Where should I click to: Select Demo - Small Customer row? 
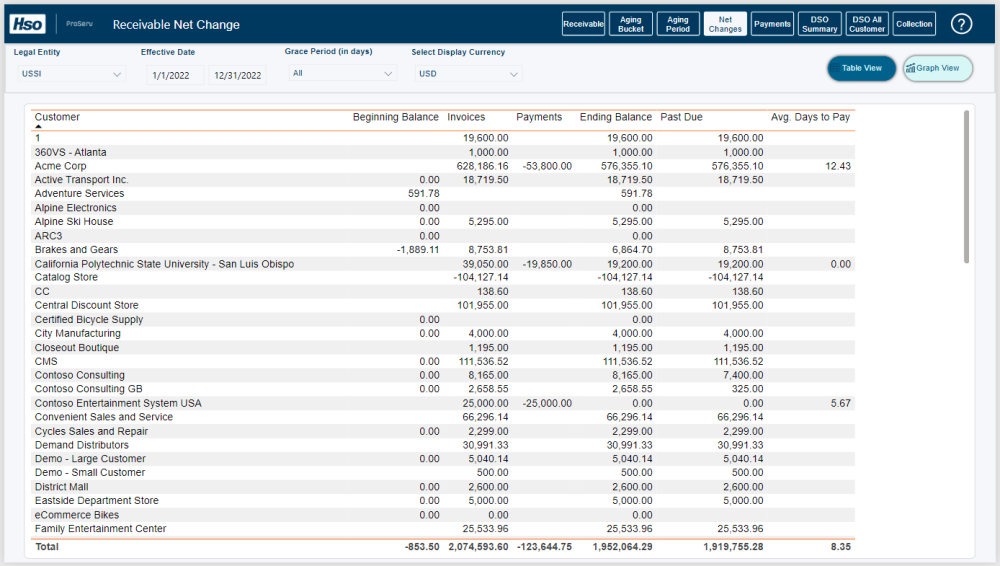point(443,472)
